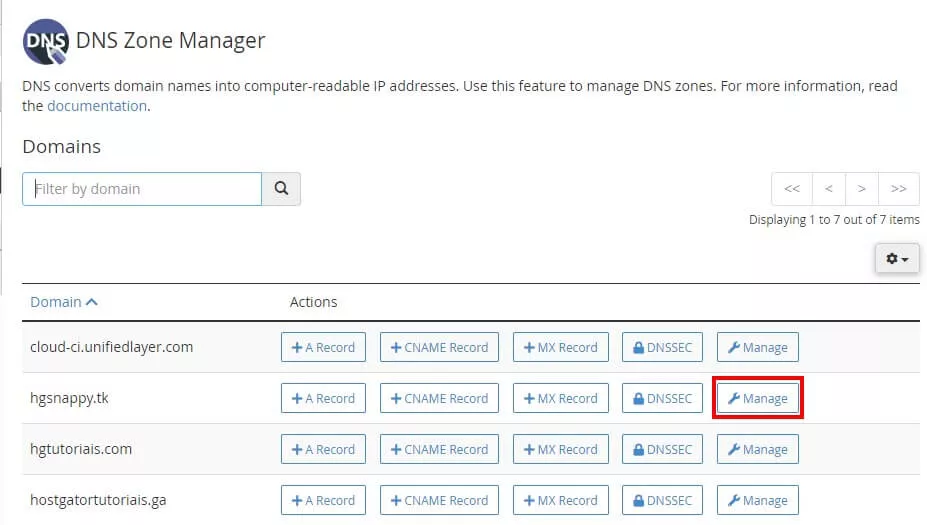Go to the next page with >

pyautogui.click(x=862, y=189)
